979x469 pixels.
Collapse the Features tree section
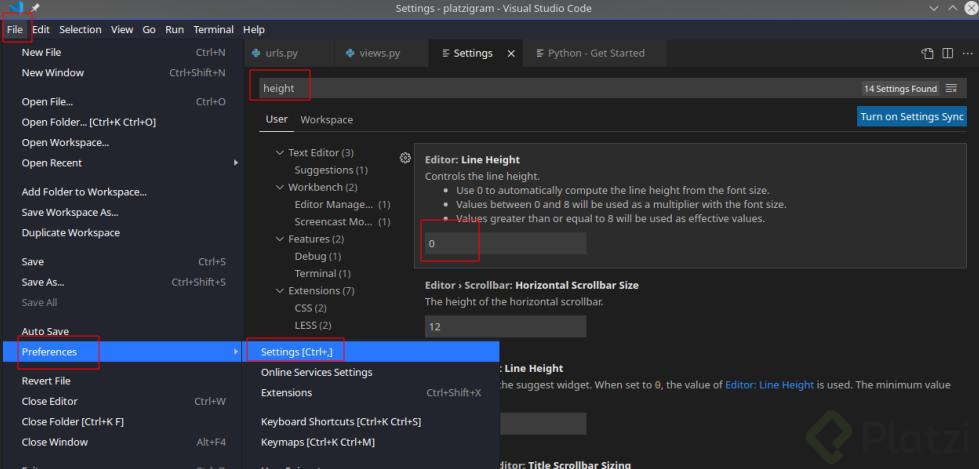point(280,239)
